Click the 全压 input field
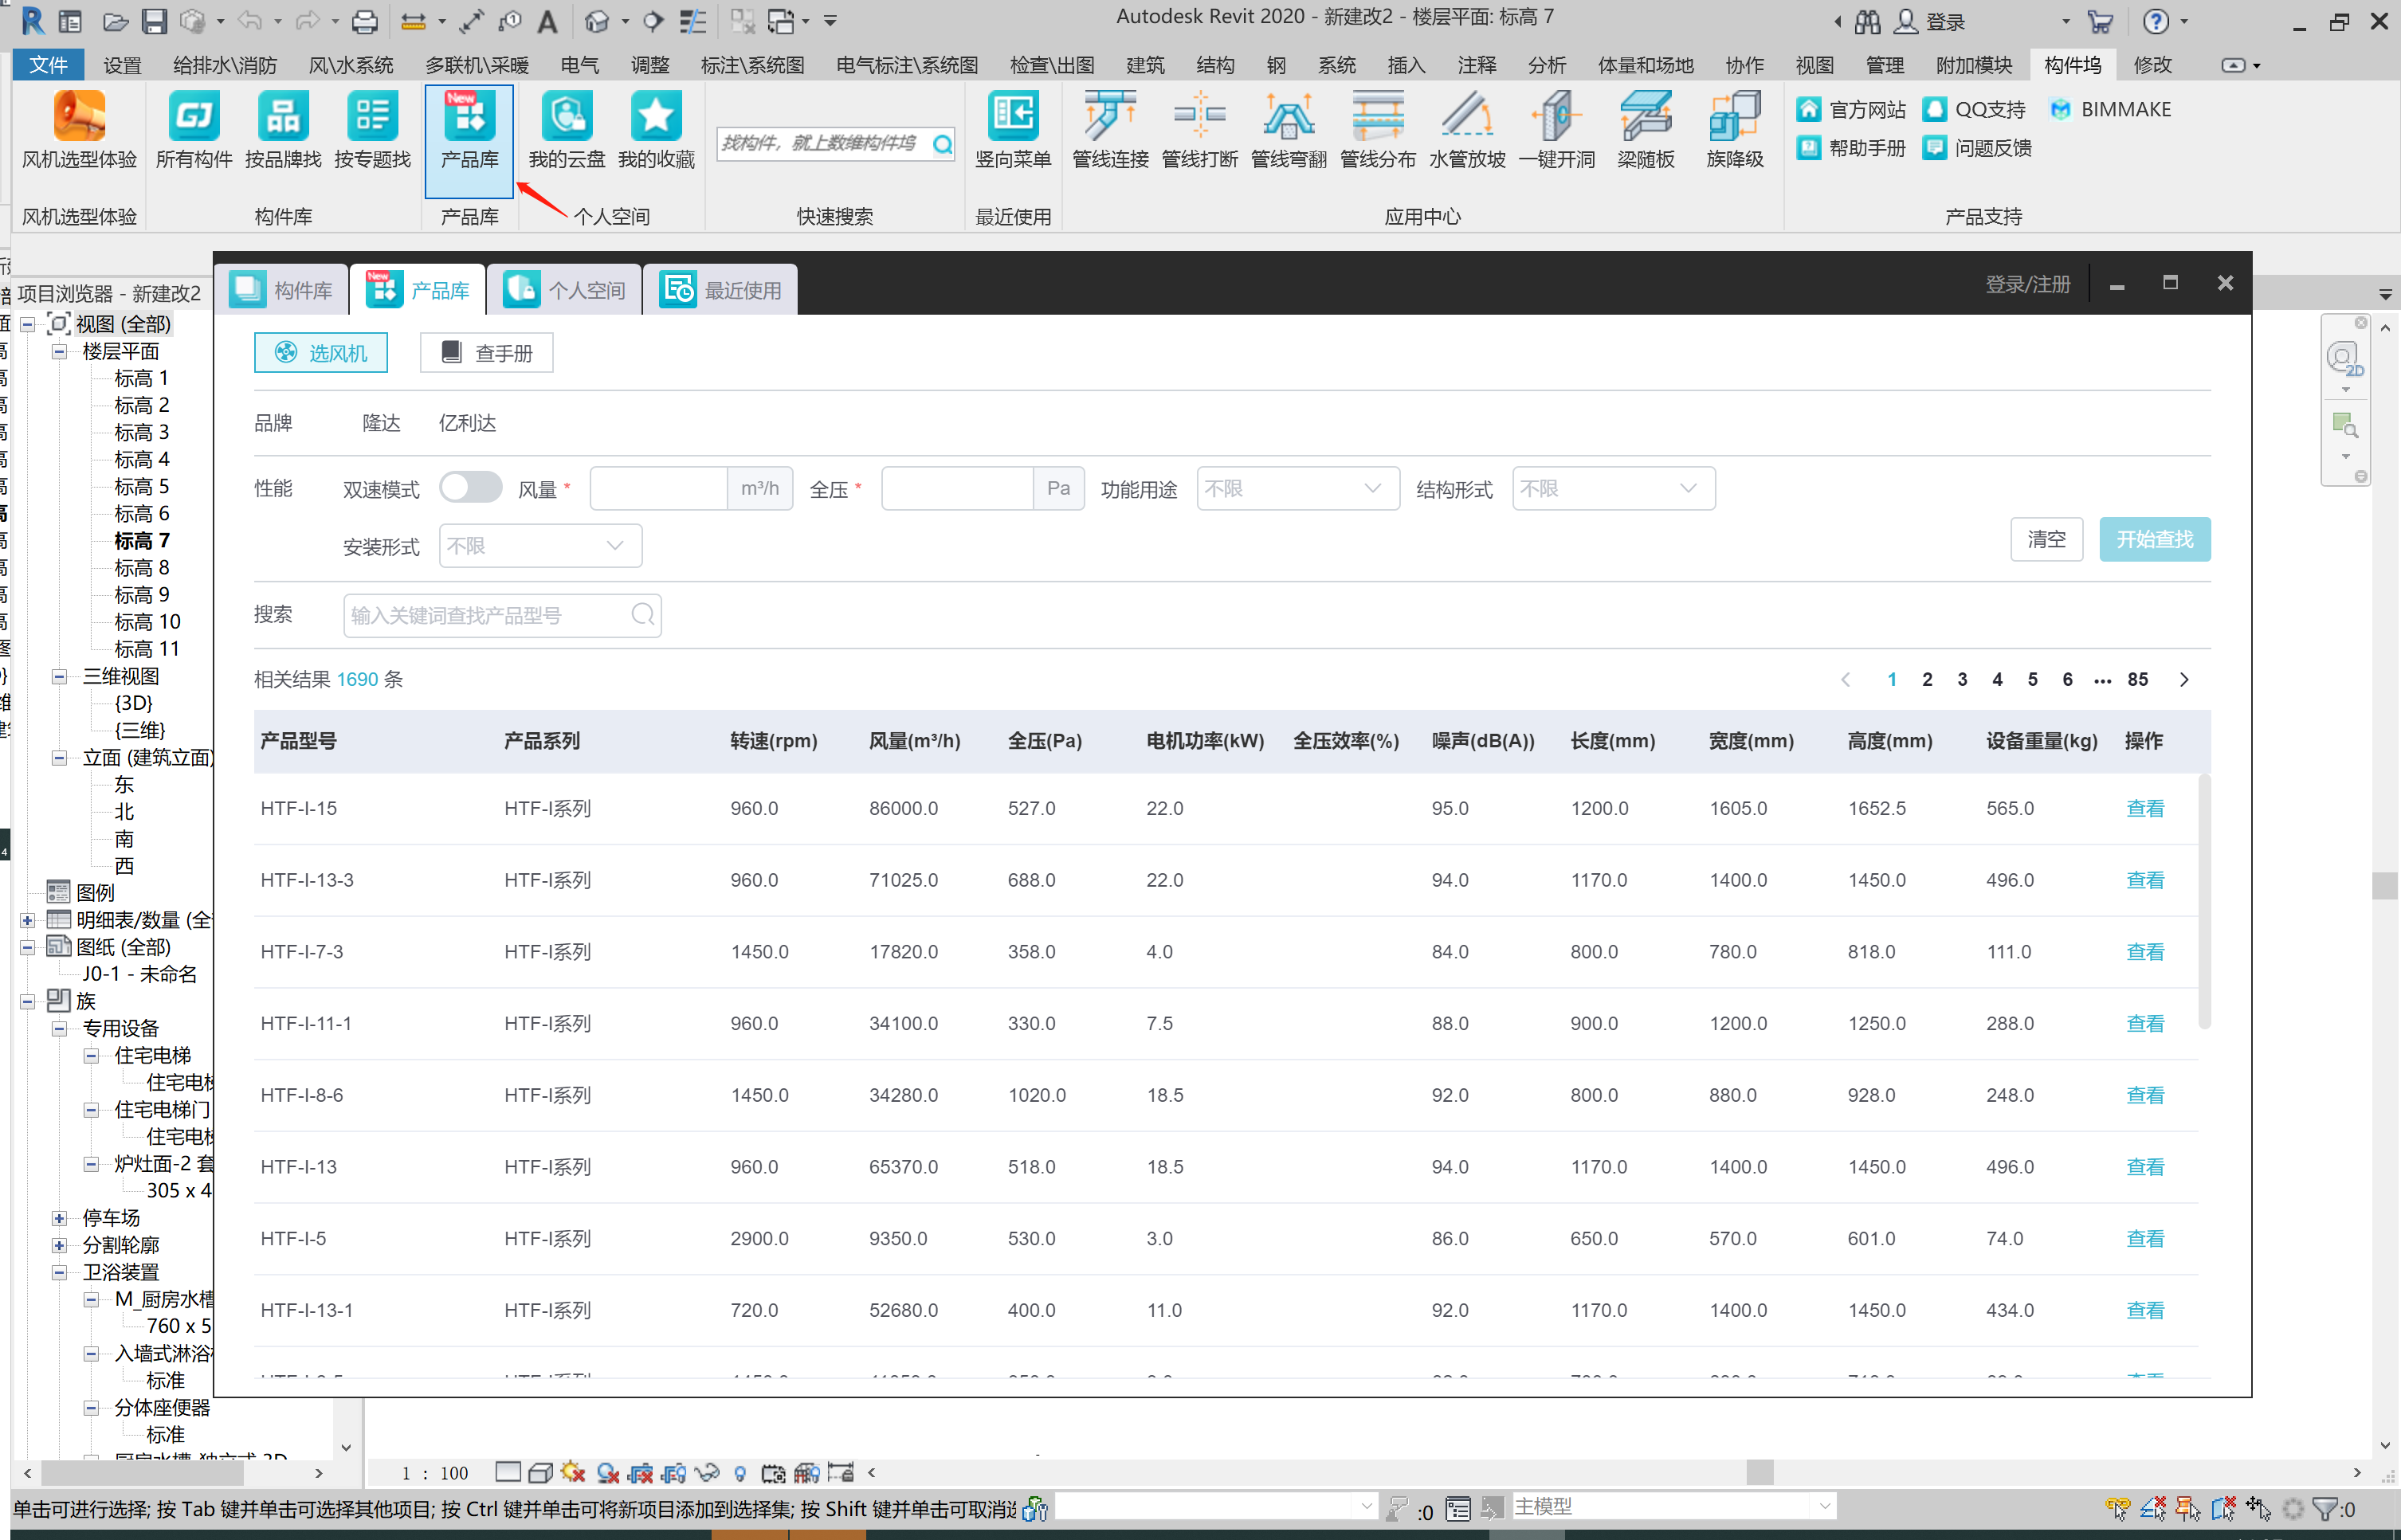This screenshot has height=1540, width=2401. 957,488
